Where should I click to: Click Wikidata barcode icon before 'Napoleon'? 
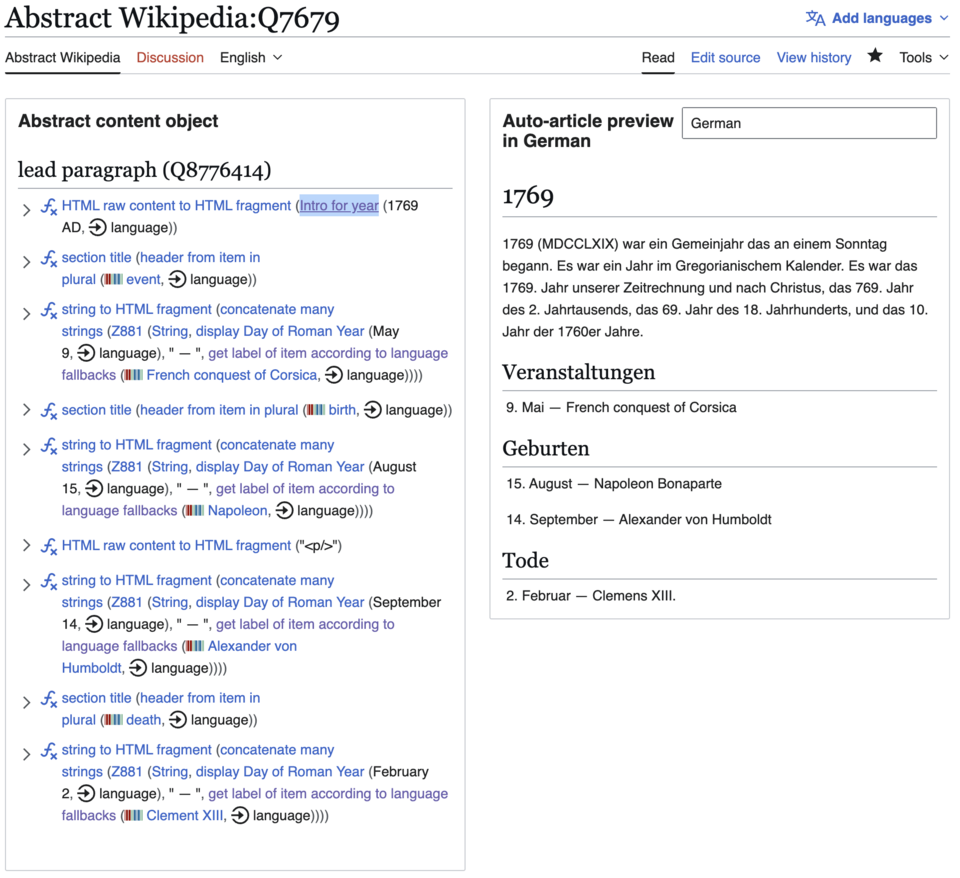[x=194, y=511]
